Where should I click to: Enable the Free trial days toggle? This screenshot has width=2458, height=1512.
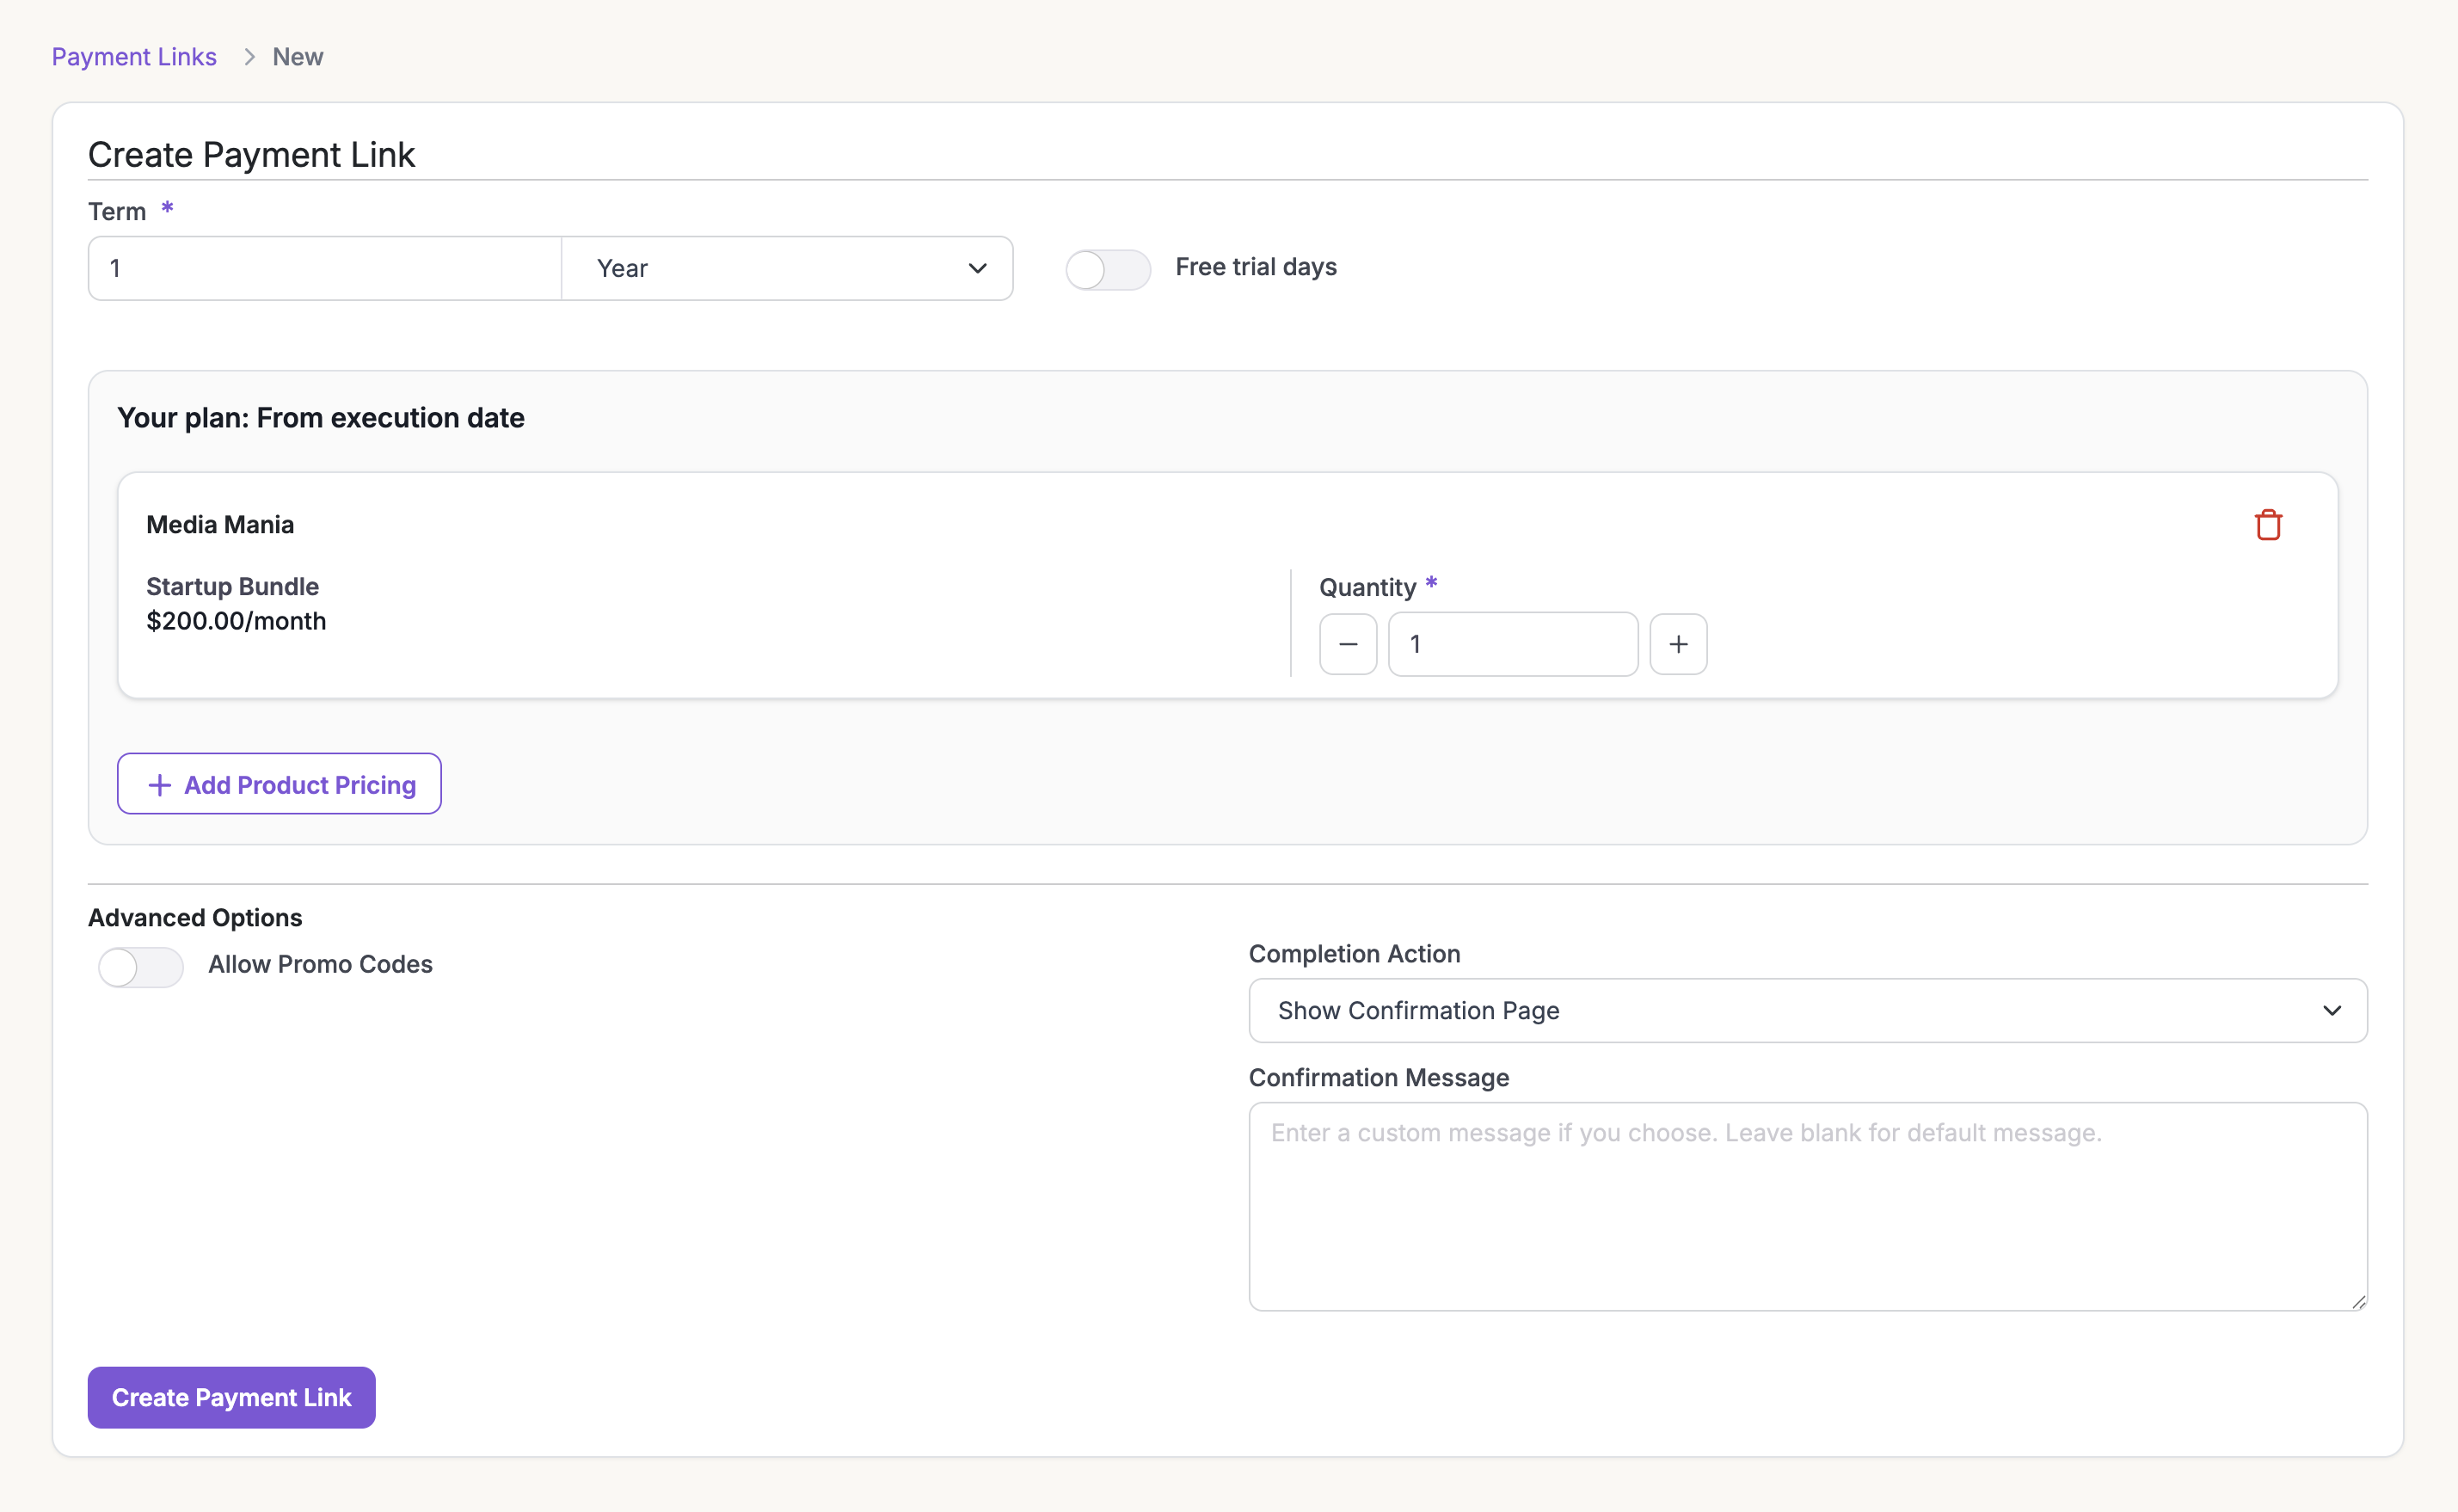coord(1107,269)
